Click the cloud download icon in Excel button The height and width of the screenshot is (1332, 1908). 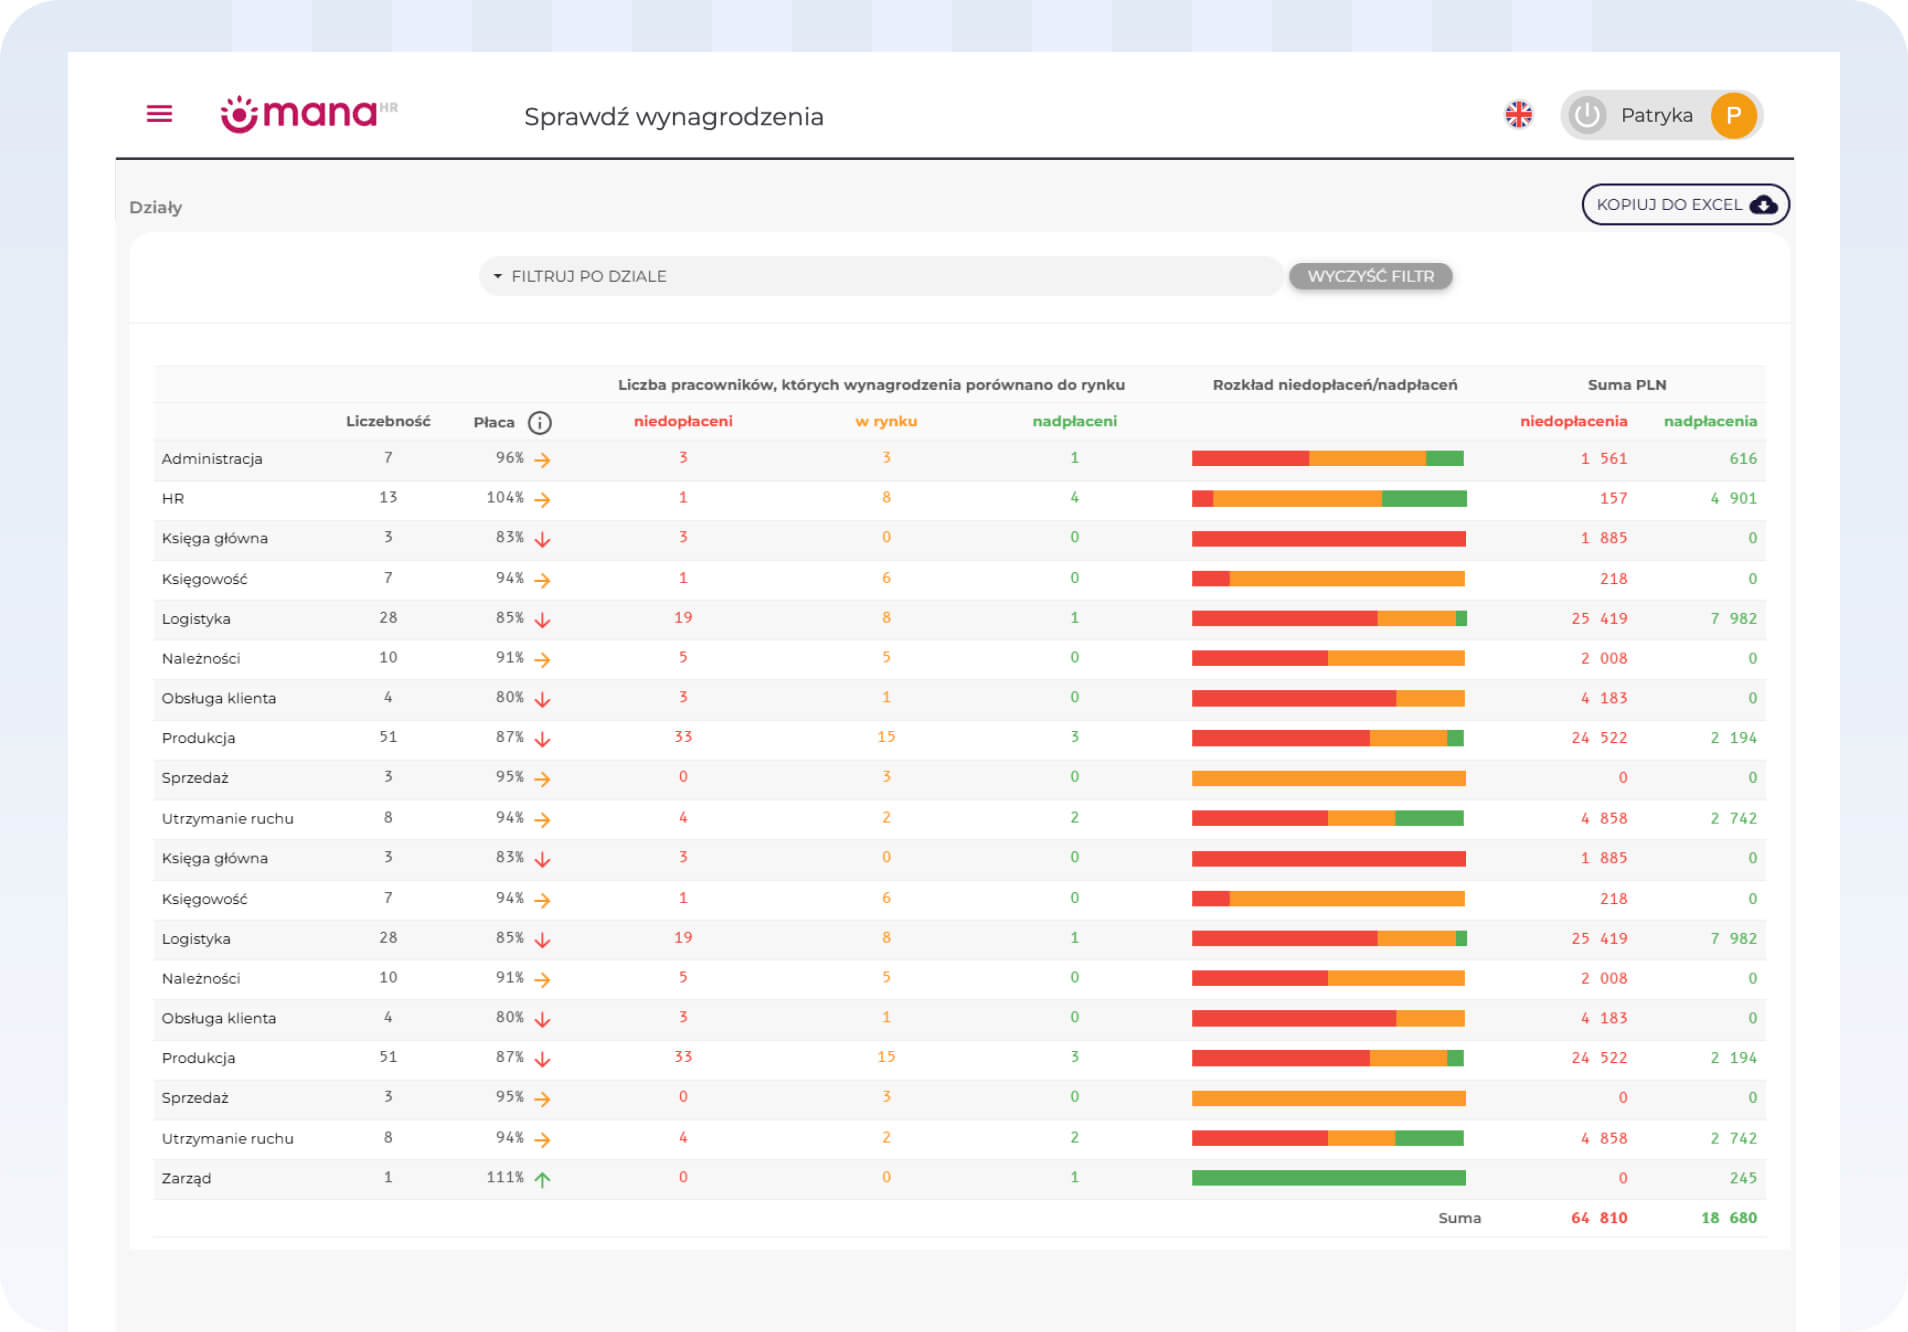coord(1763,205)
